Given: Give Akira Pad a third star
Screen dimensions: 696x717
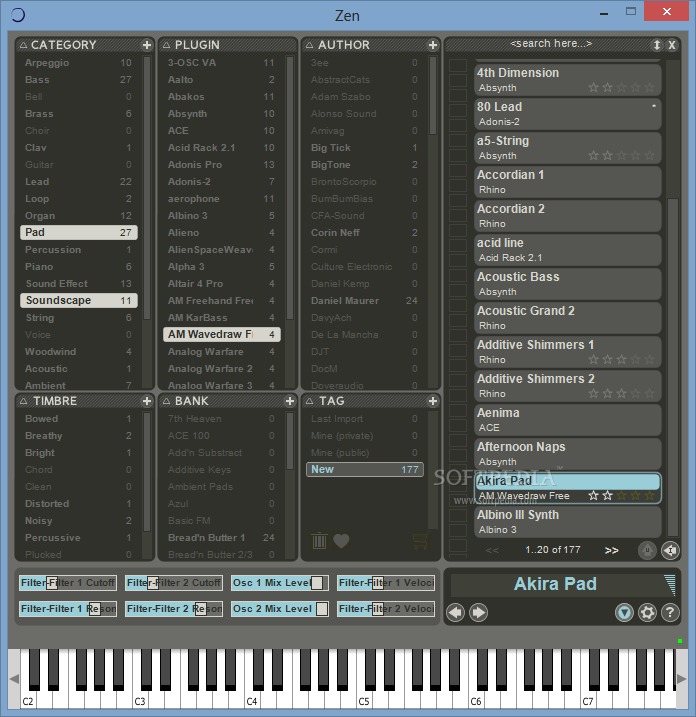Looking at the screenshot, I should tap(621, 495).
